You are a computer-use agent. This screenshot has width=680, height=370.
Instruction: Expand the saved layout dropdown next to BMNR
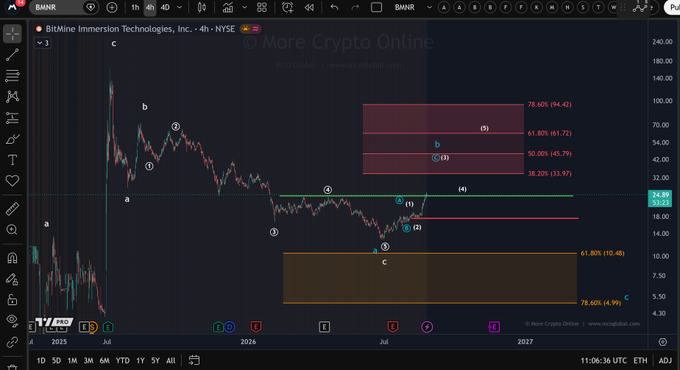[x=429, y=7]
